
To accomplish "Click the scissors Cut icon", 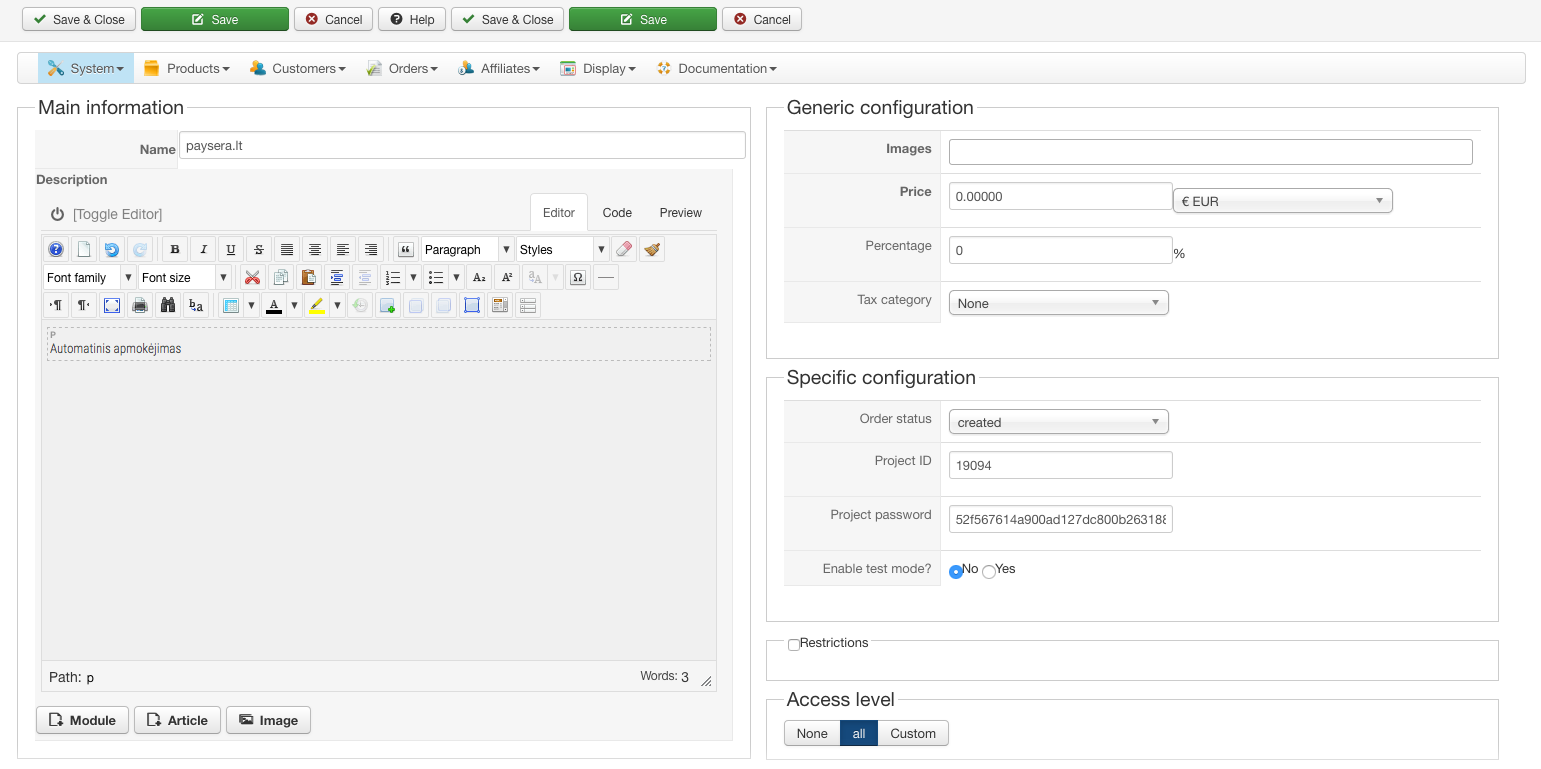I will pyautogui.click(x=253, y=278).
